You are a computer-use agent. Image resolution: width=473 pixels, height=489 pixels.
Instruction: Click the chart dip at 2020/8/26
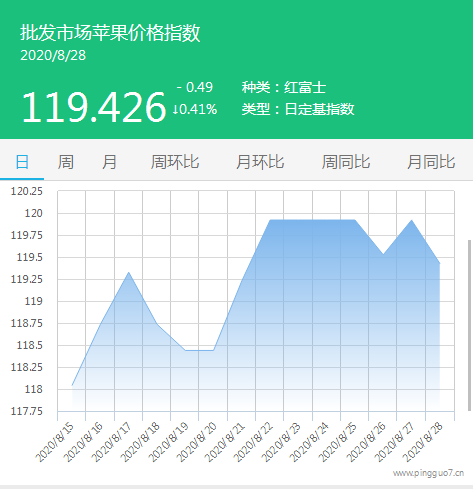coord(383,254)
